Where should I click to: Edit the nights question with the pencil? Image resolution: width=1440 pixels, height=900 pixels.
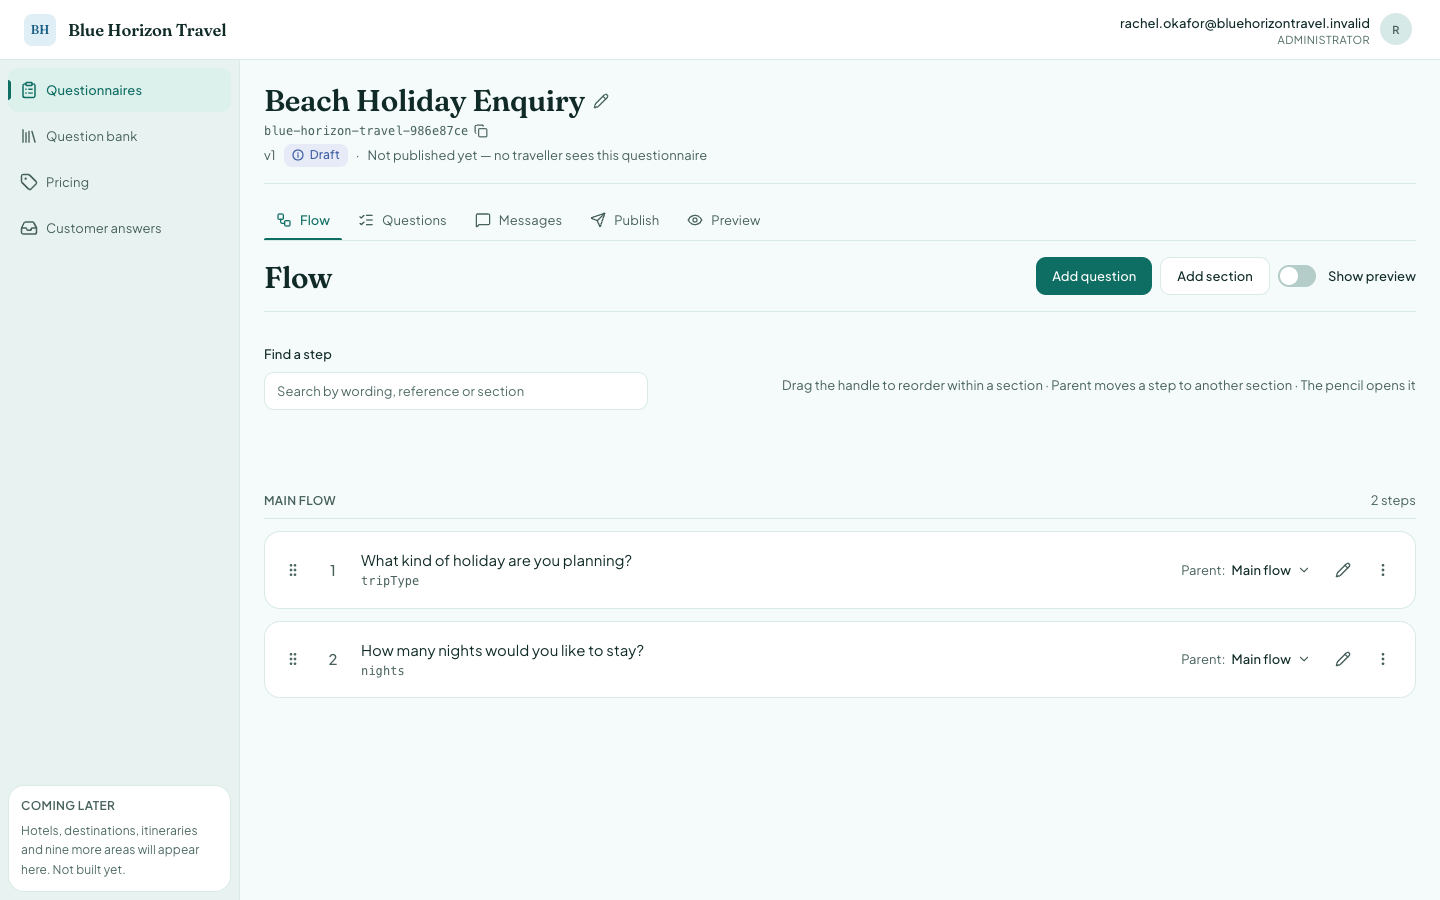pos(1343,659)
